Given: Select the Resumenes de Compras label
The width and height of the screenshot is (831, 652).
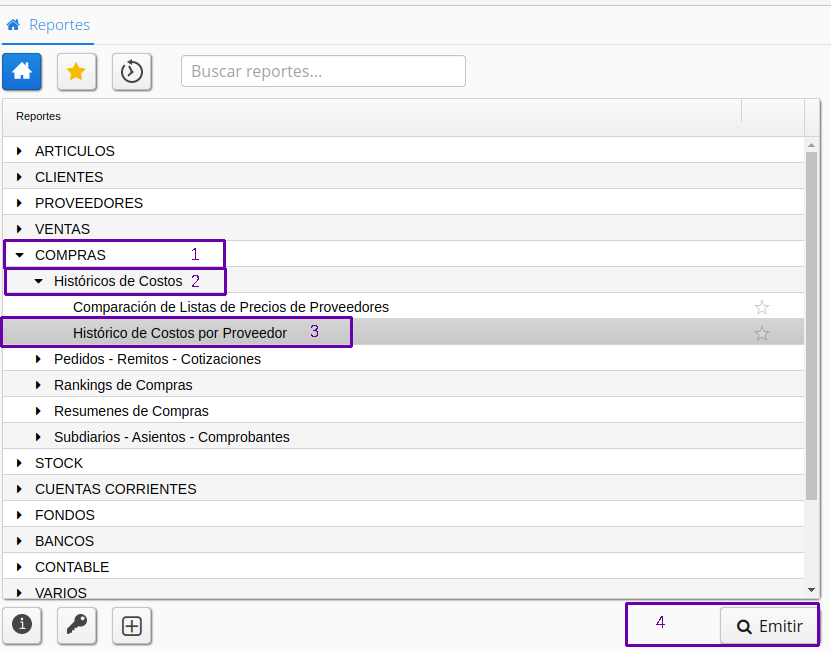Looking at the screenshot, I should click(x=131, y=411).
